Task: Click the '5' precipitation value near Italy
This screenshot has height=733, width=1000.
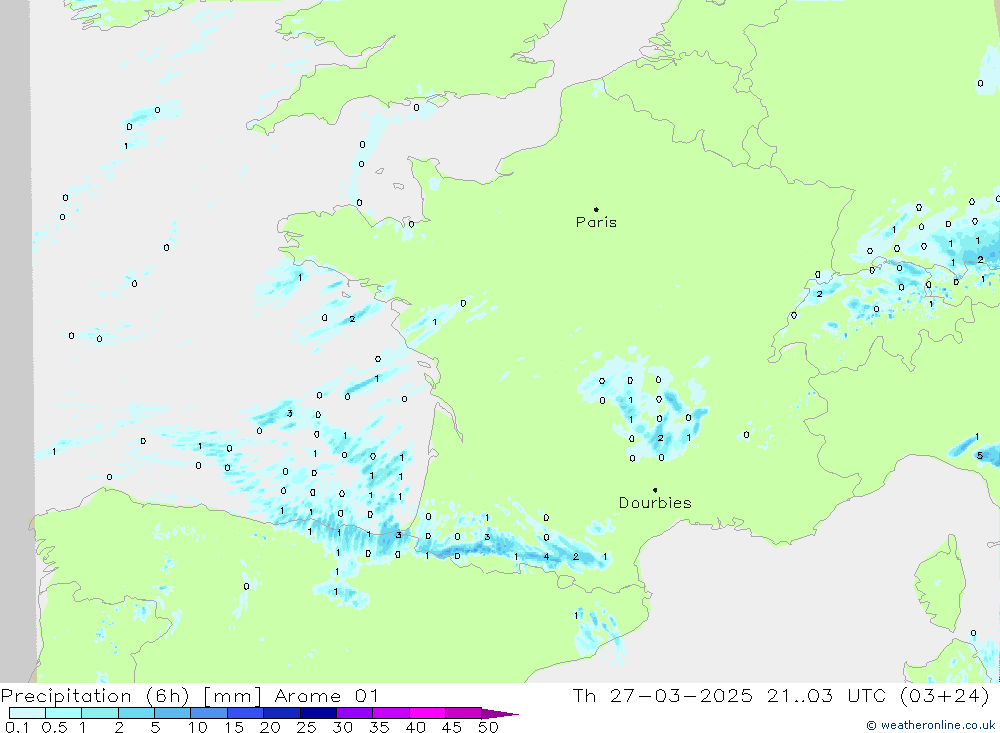Action: coord(980,455)
